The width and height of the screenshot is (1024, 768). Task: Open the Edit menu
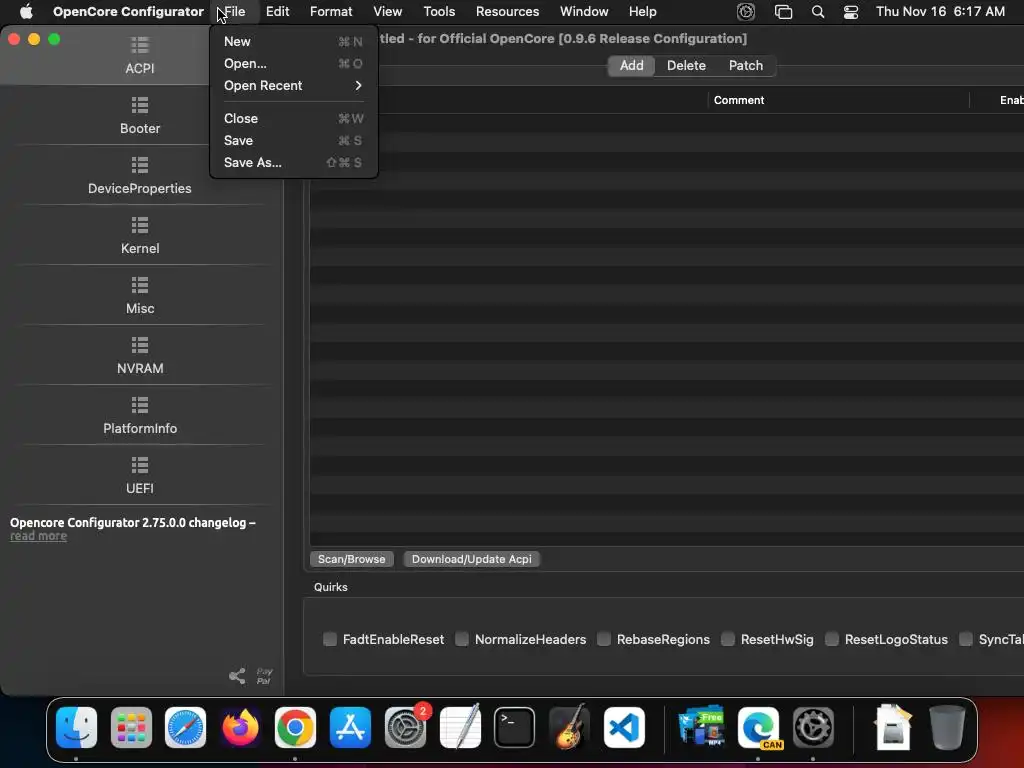point(278,12)
